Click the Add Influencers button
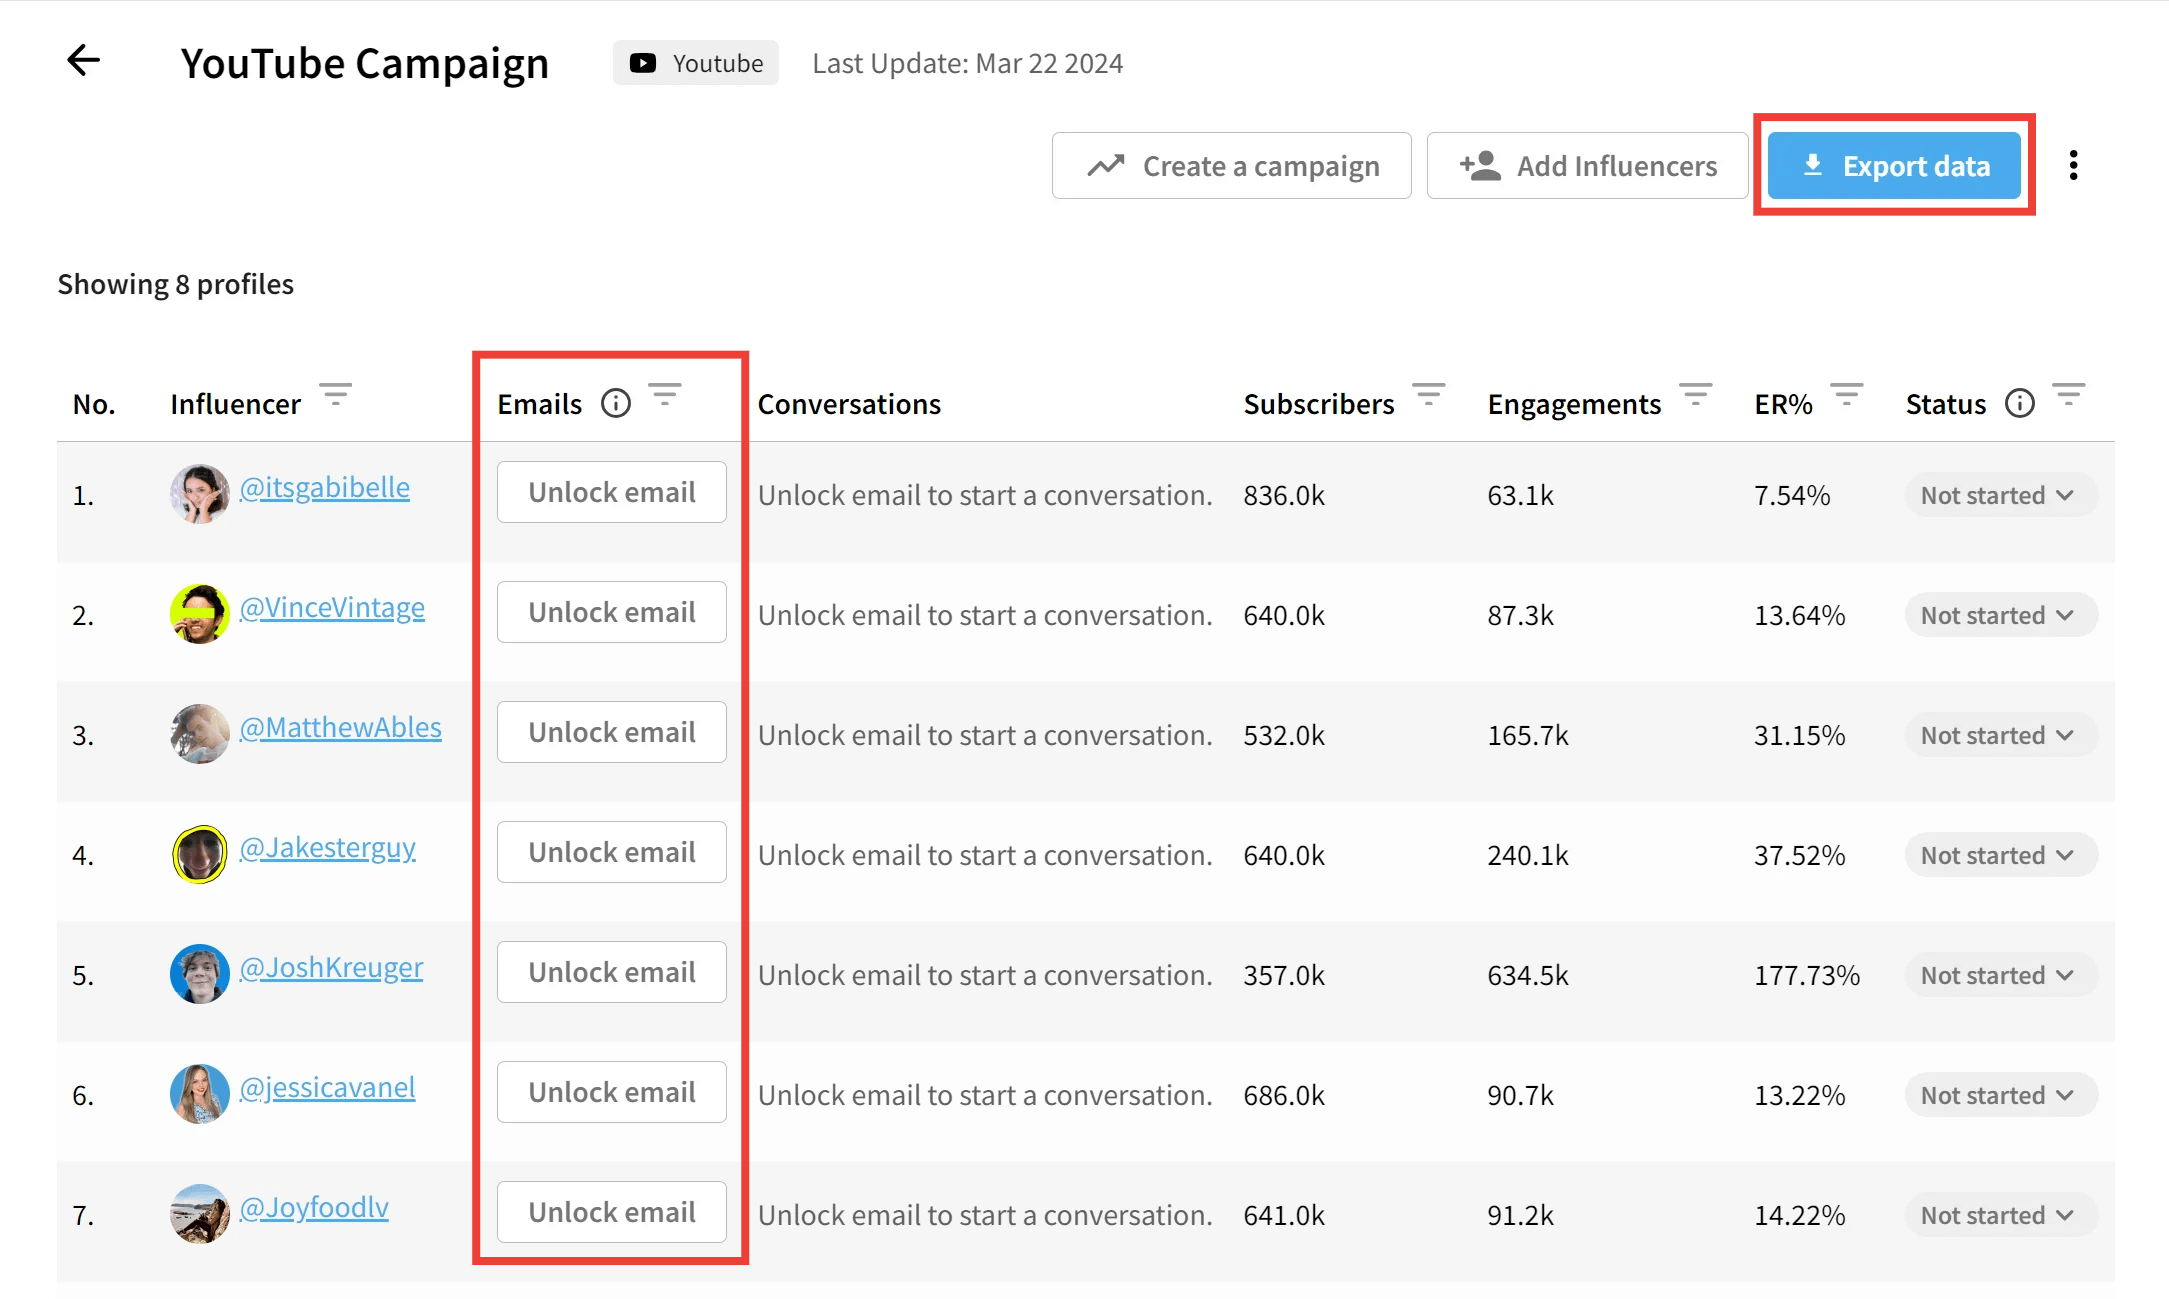Image resolution: width=2169 pixels, height=1299 pixels. pos(1587,165)
